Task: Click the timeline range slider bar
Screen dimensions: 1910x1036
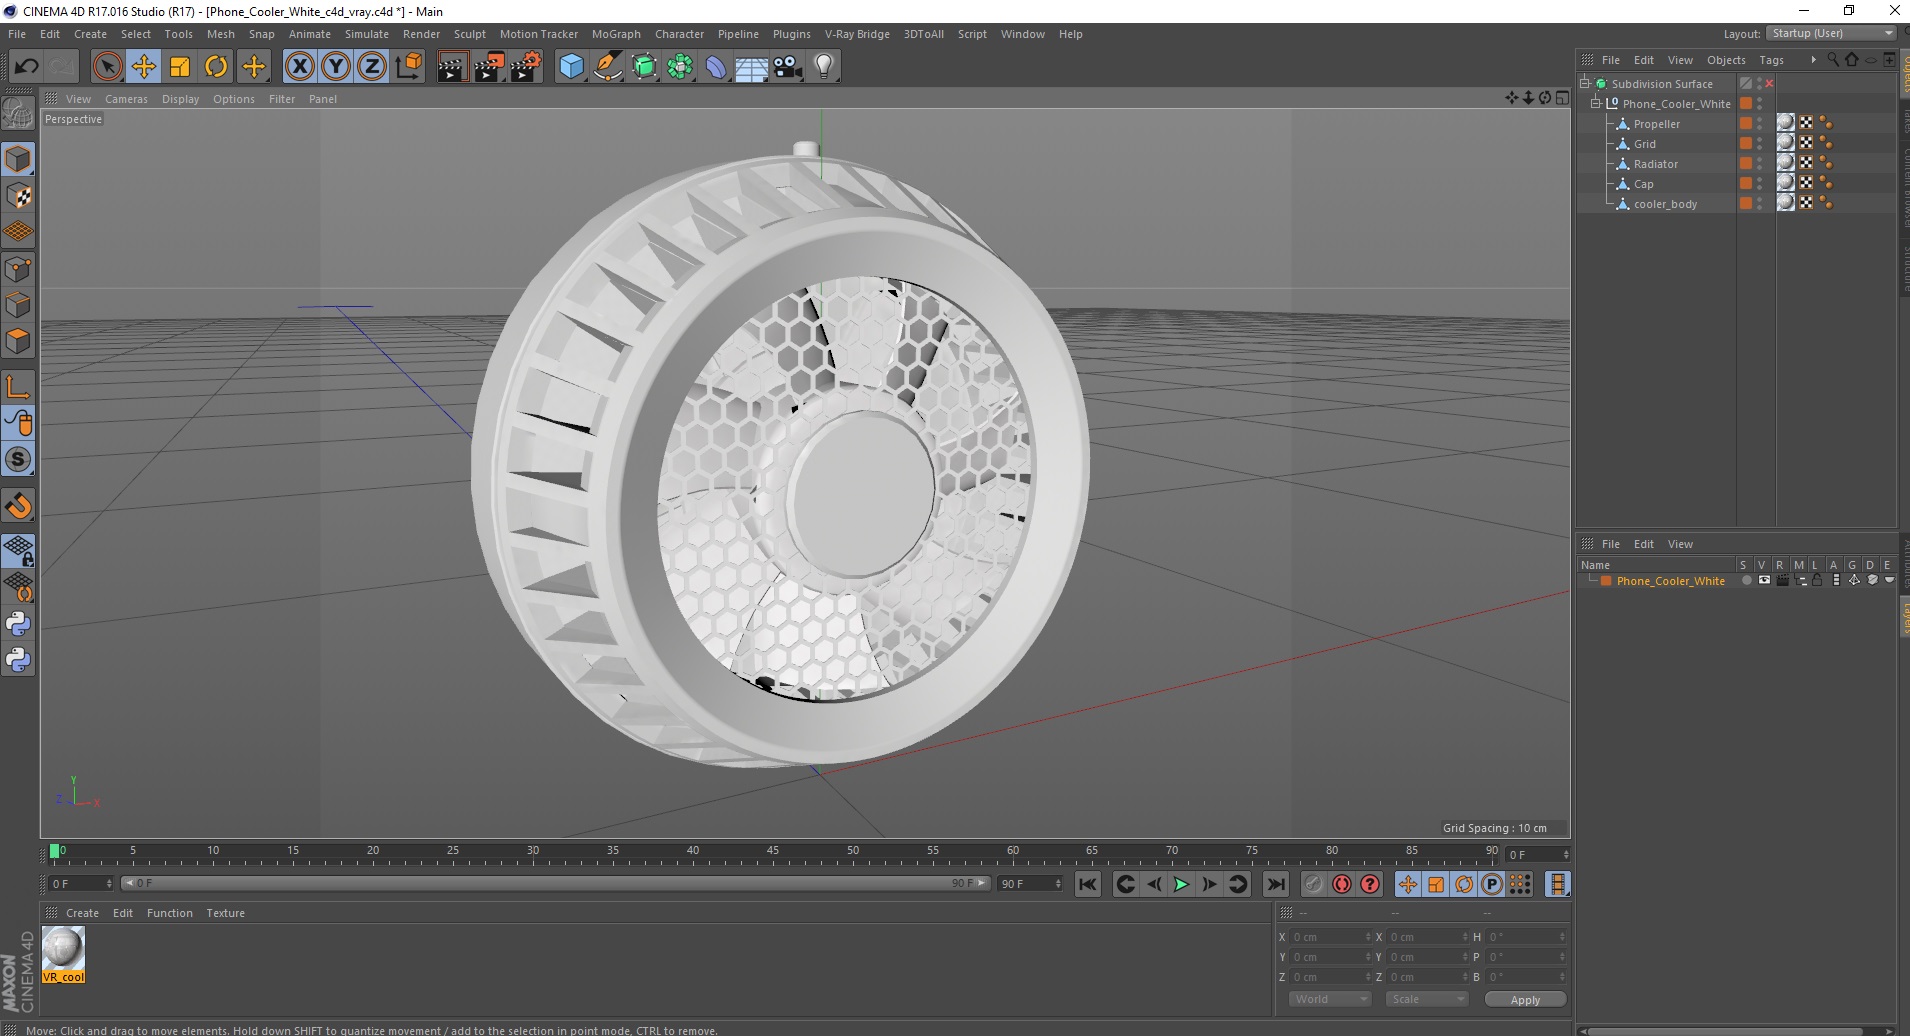Action: (x=556, y=883)
